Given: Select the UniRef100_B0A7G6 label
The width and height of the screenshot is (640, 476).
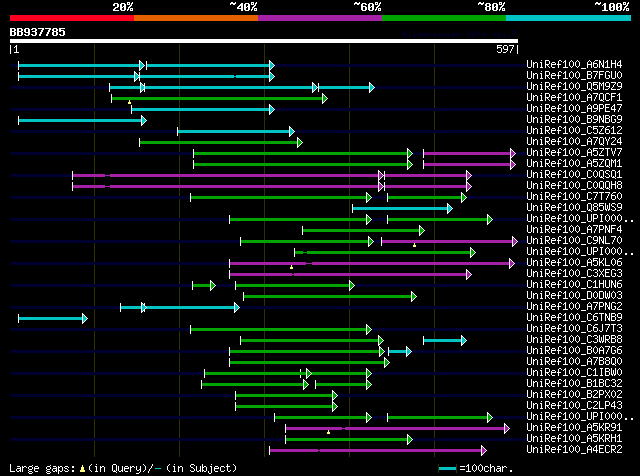Looking at the screenshot, I should (574, 351).
